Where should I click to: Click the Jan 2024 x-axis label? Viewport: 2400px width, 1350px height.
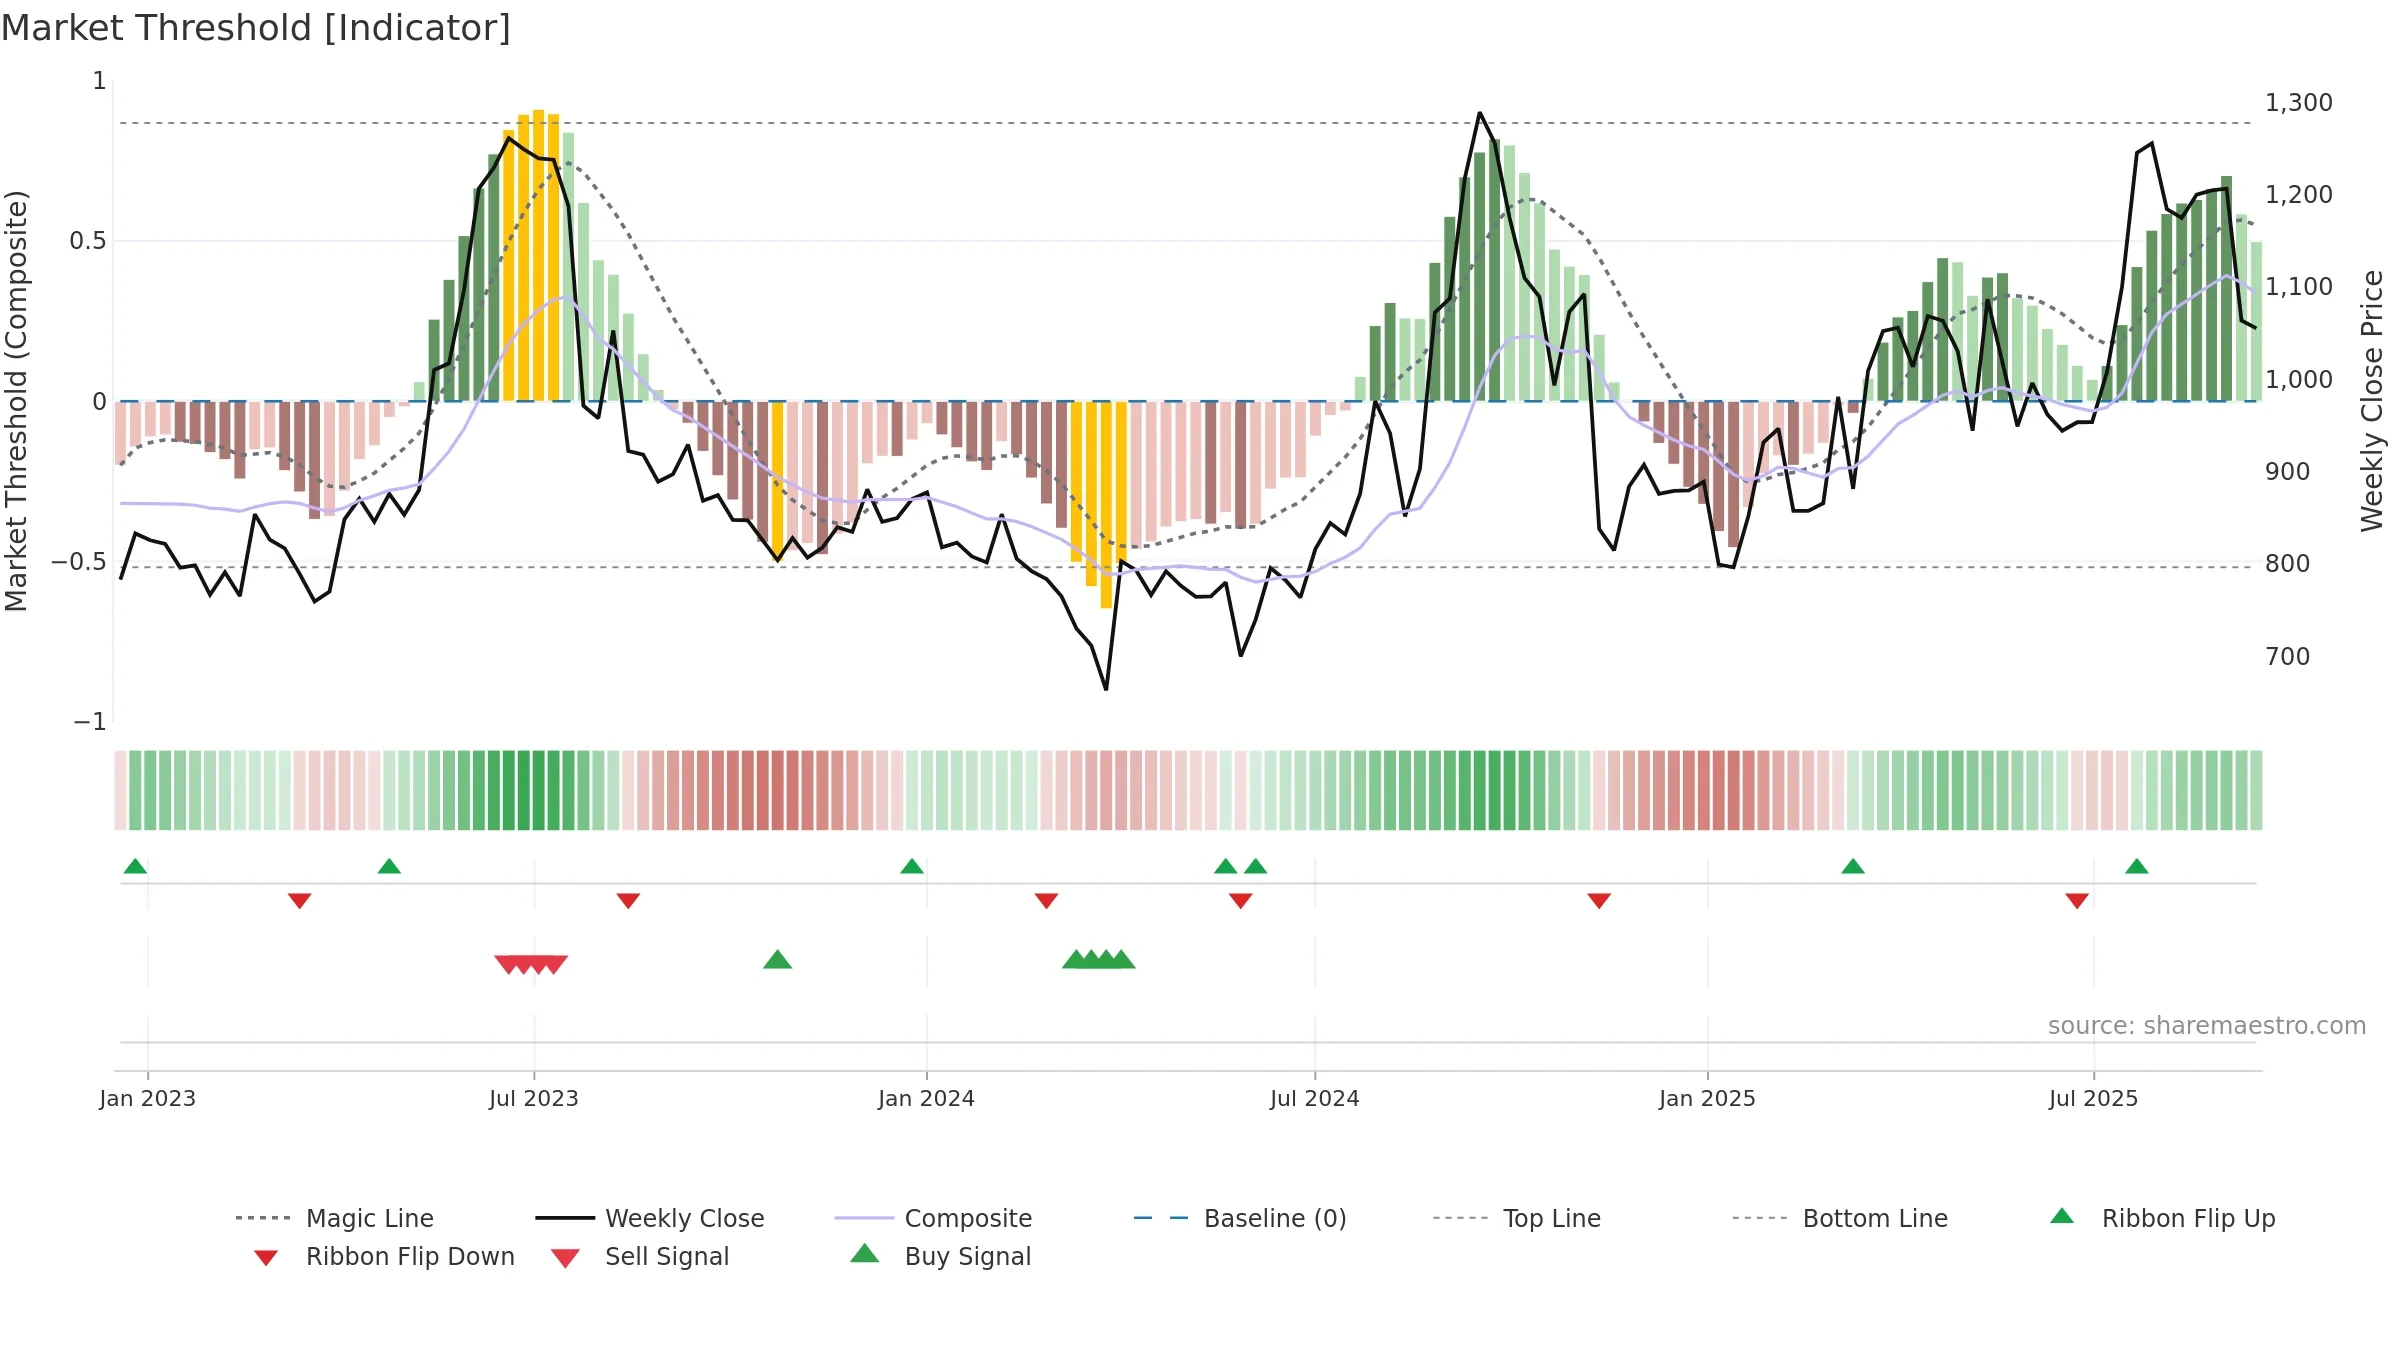pyautogui.click(x=927, y=1098)
